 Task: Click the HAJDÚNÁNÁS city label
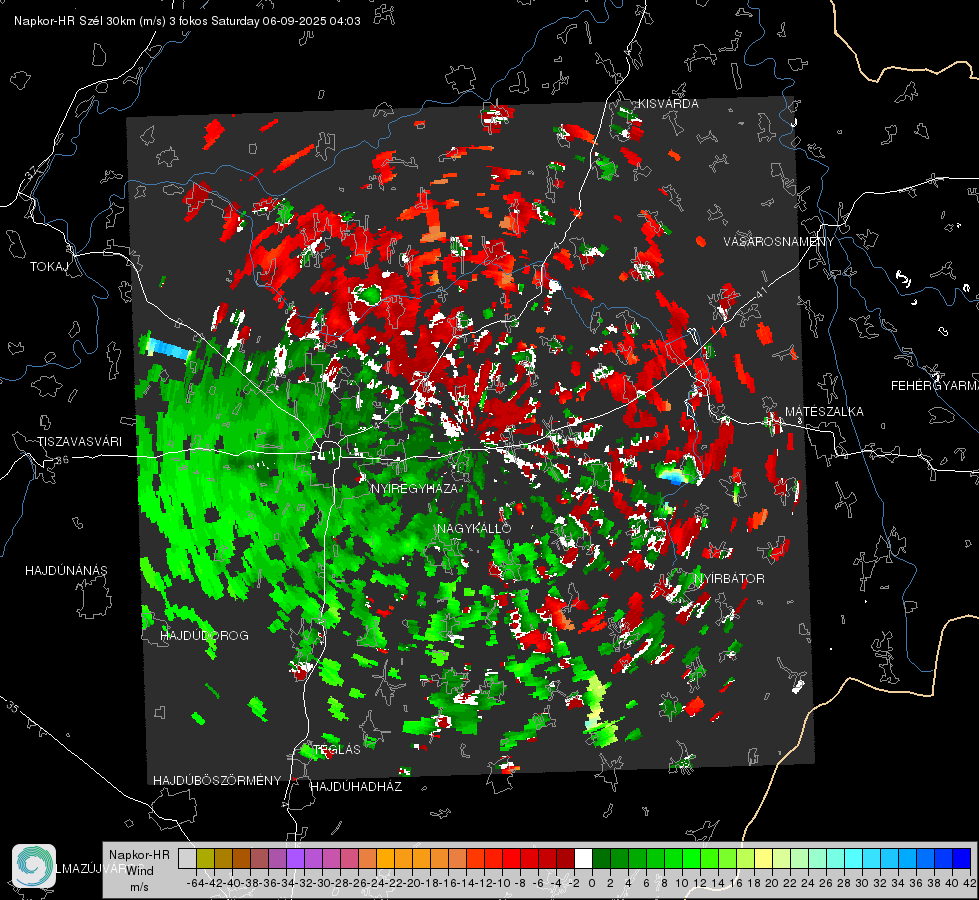point(66,570)
